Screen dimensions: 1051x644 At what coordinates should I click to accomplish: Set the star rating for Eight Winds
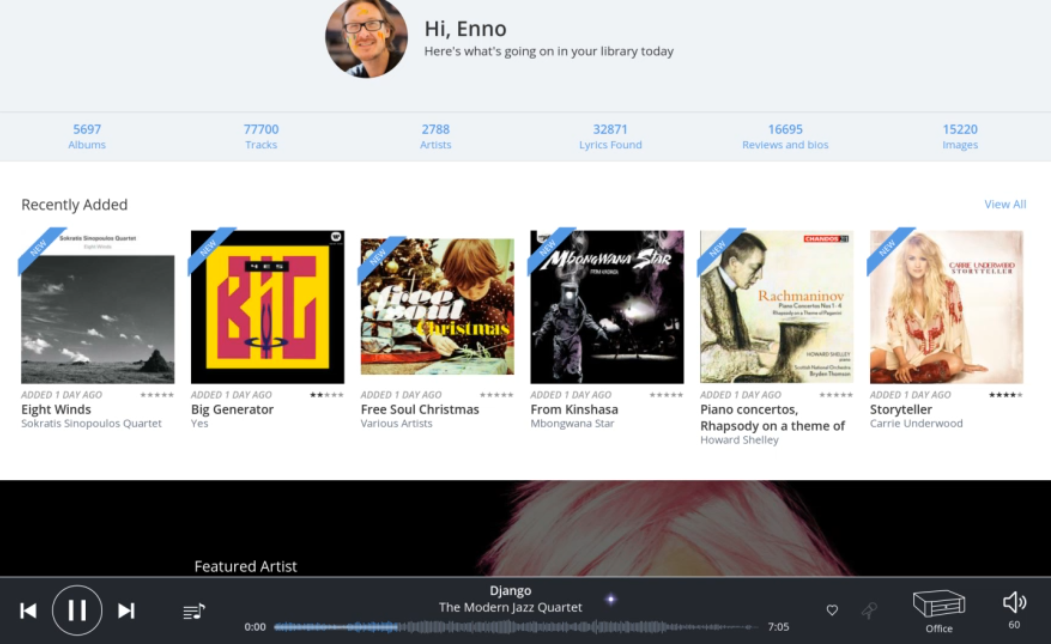pos(157,395)
